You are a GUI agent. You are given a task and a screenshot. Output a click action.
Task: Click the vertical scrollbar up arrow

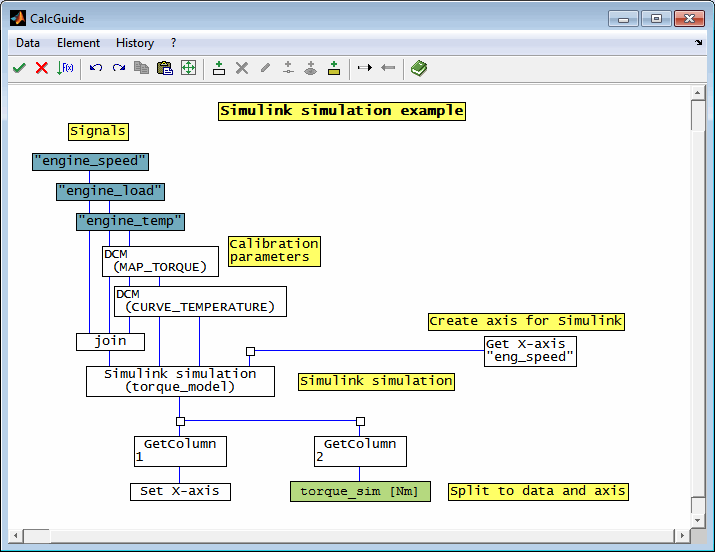(x=698, y=93)
